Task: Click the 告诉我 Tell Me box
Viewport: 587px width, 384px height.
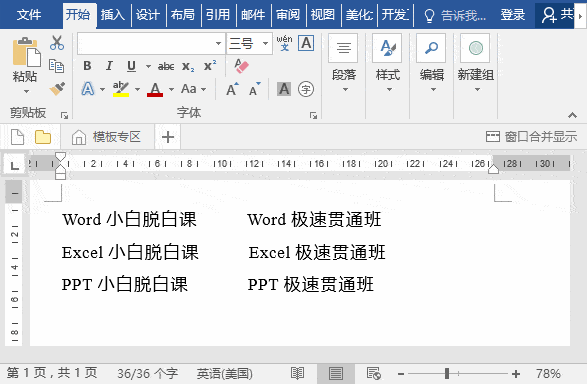Action: [x=454, y=15]
